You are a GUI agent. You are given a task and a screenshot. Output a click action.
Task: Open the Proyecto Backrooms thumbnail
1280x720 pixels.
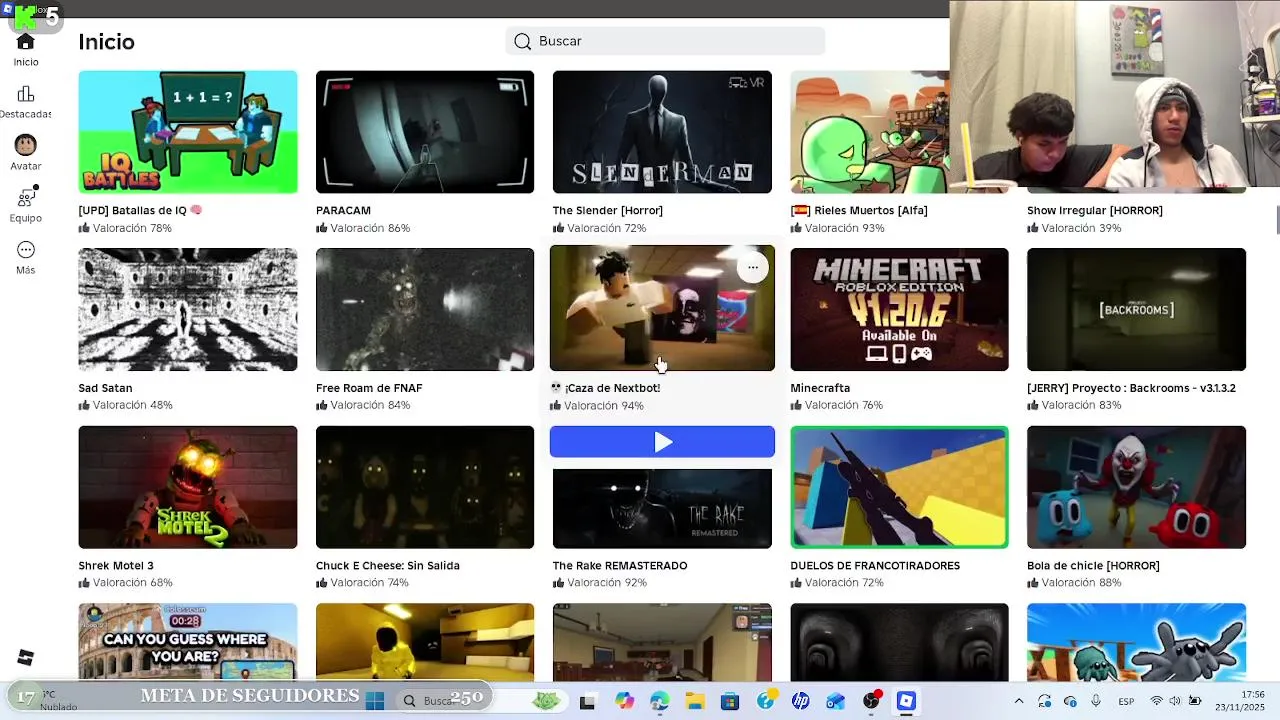point(1137,310)
